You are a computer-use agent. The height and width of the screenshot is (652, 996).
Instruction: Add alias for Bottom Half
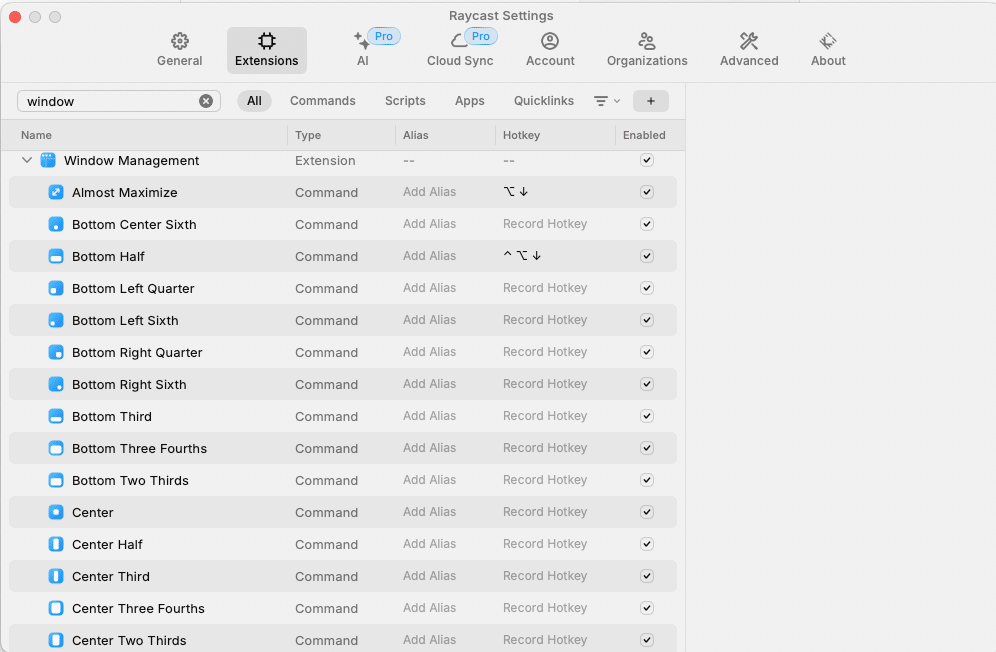[x=429, y=256]
